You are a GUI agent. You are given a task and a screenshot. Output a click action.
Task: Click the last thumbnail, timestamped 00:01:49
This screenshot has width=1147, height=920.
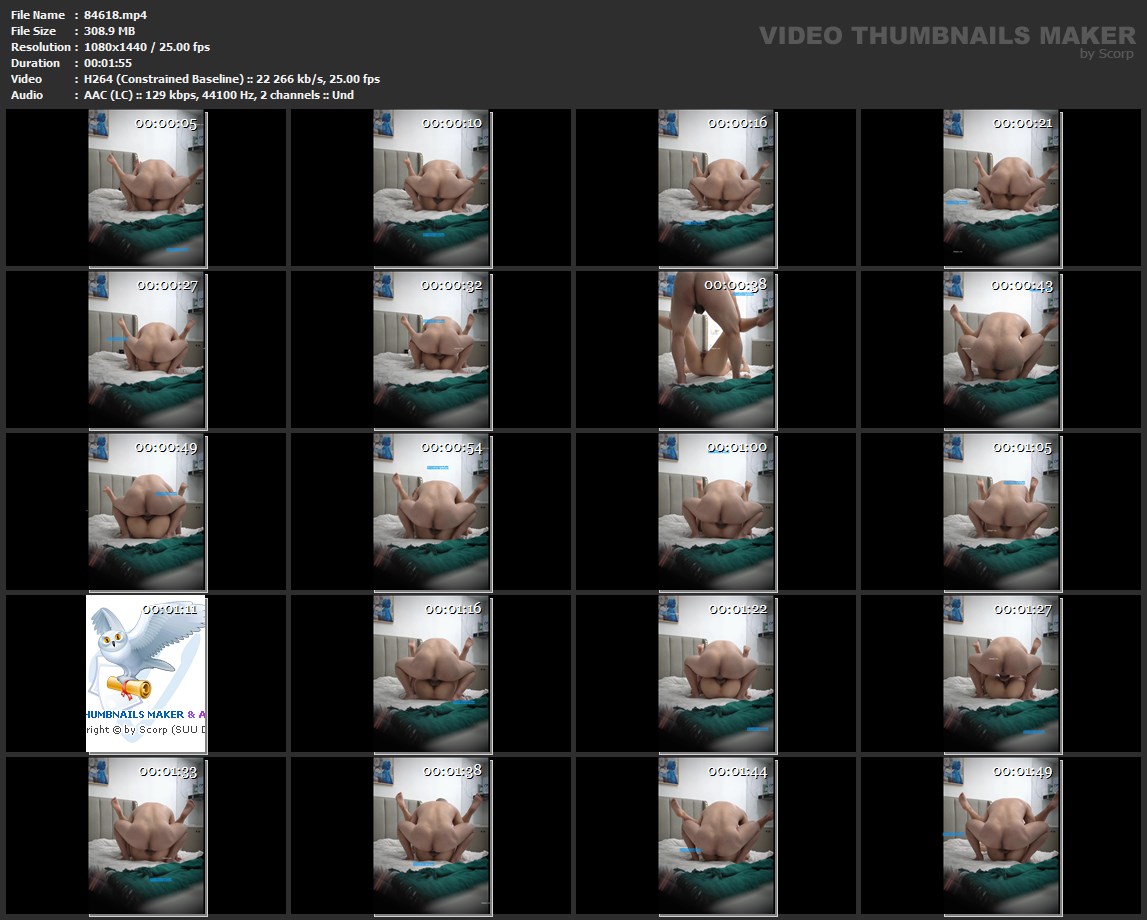click(1002, 835)
